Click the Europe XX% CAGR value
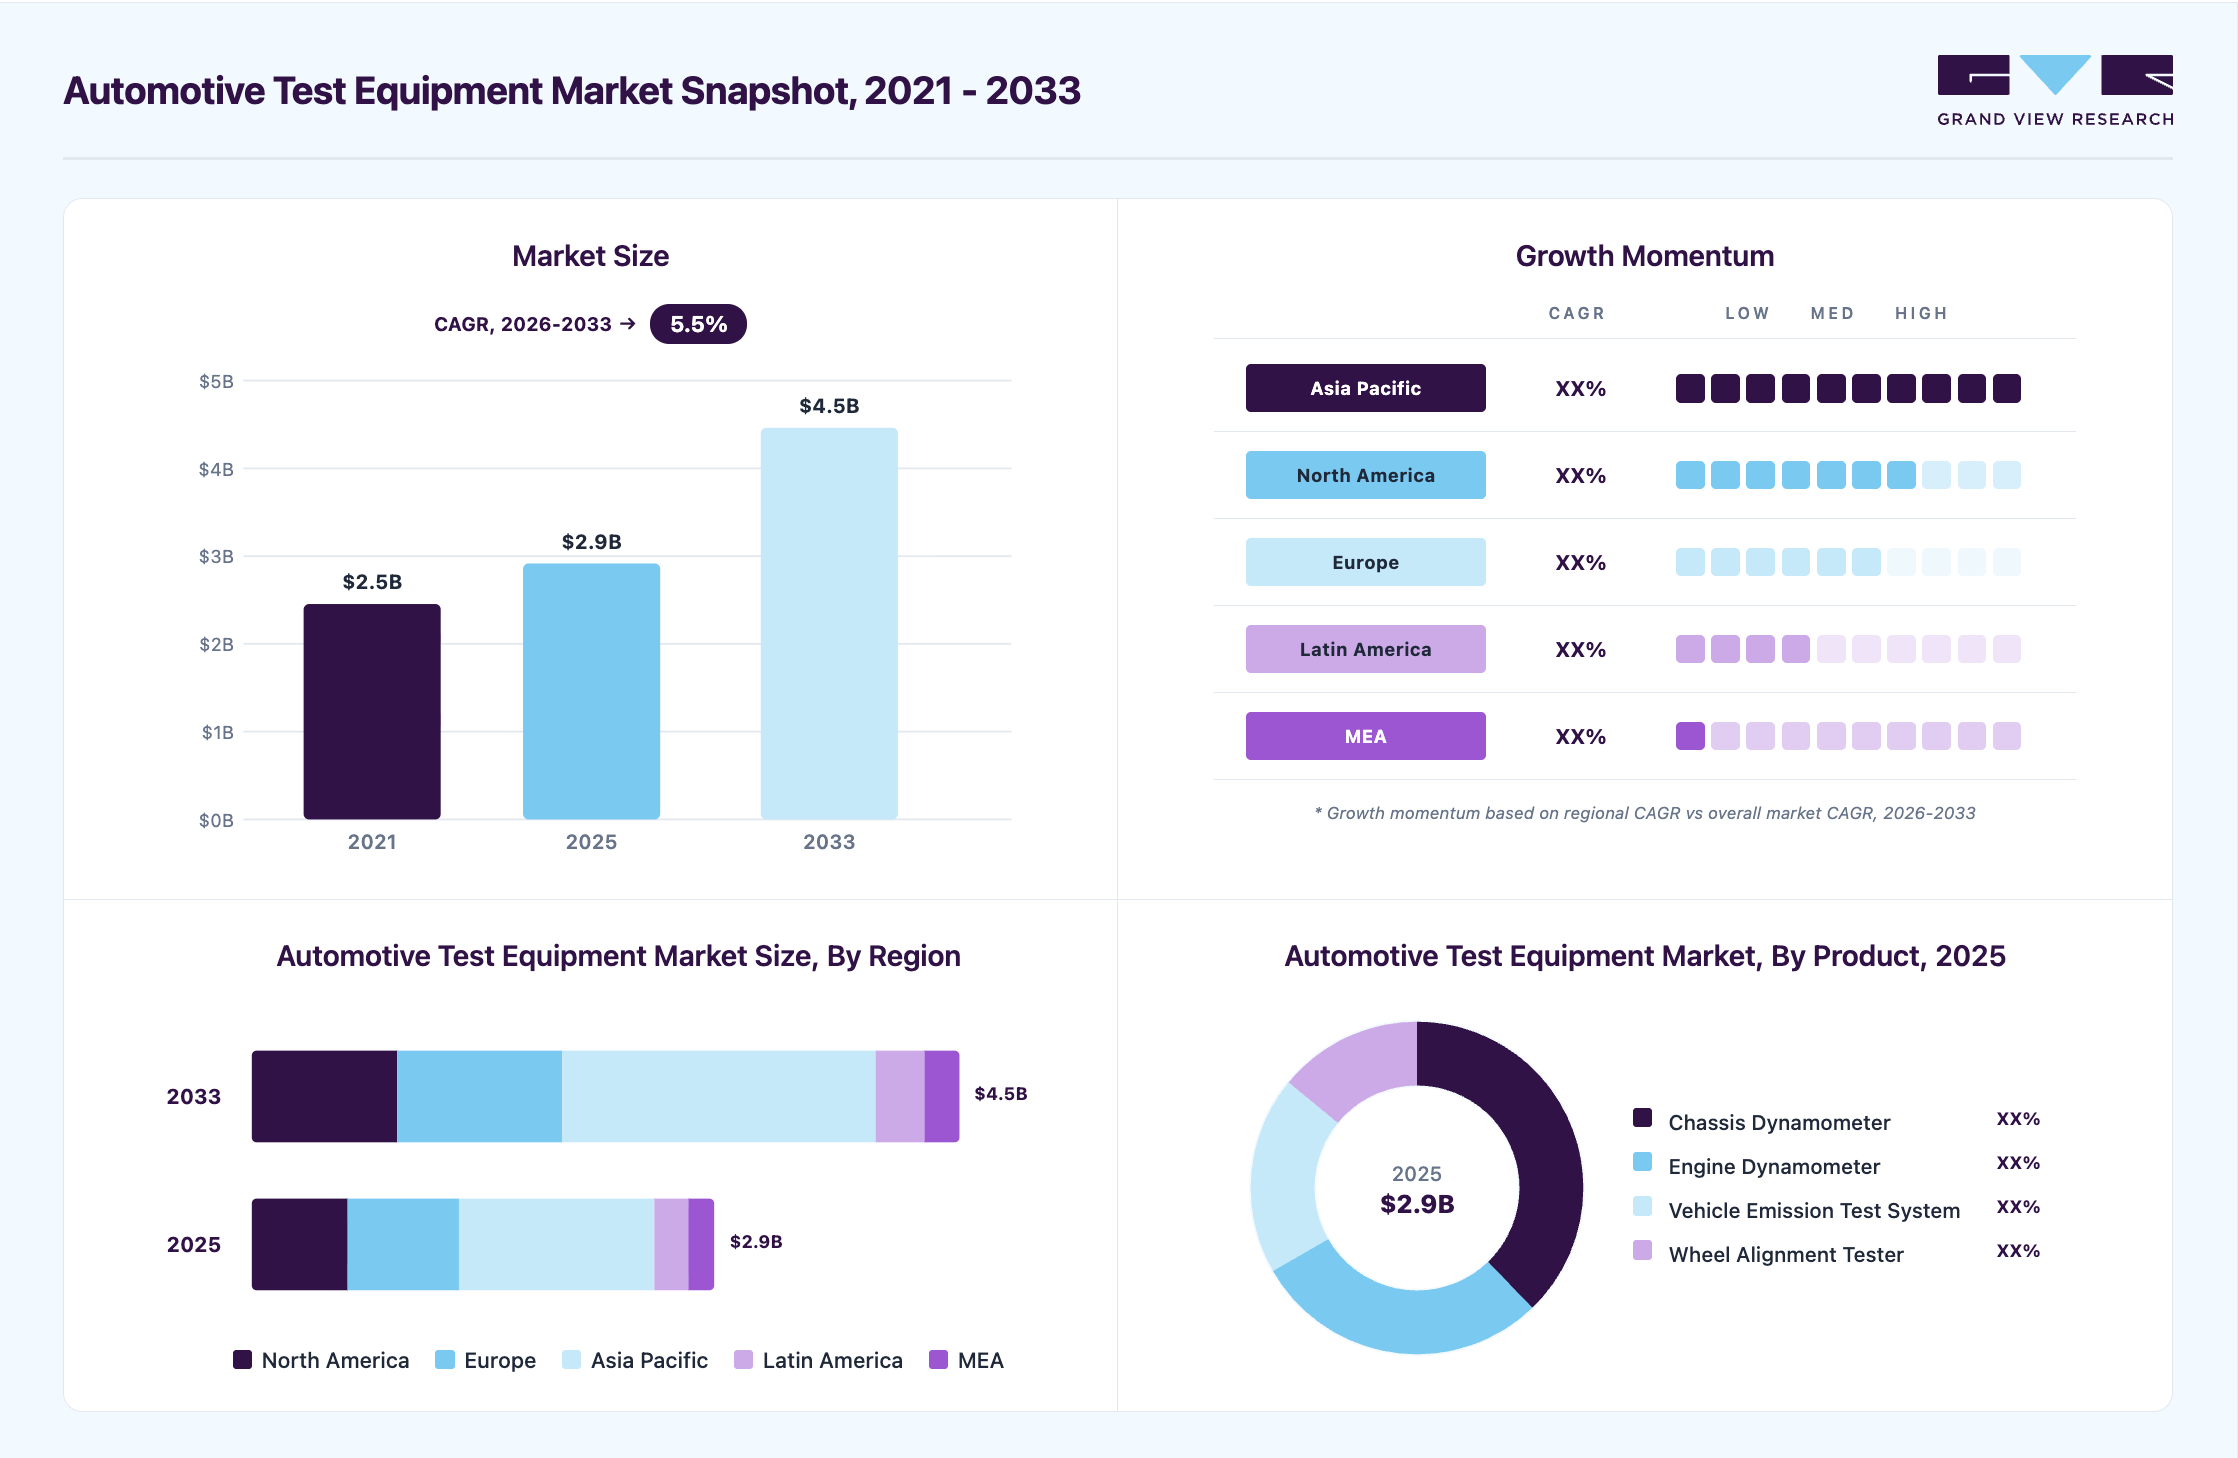This screenshot has width=2238, height=1458. click(x=1580, y=563)
